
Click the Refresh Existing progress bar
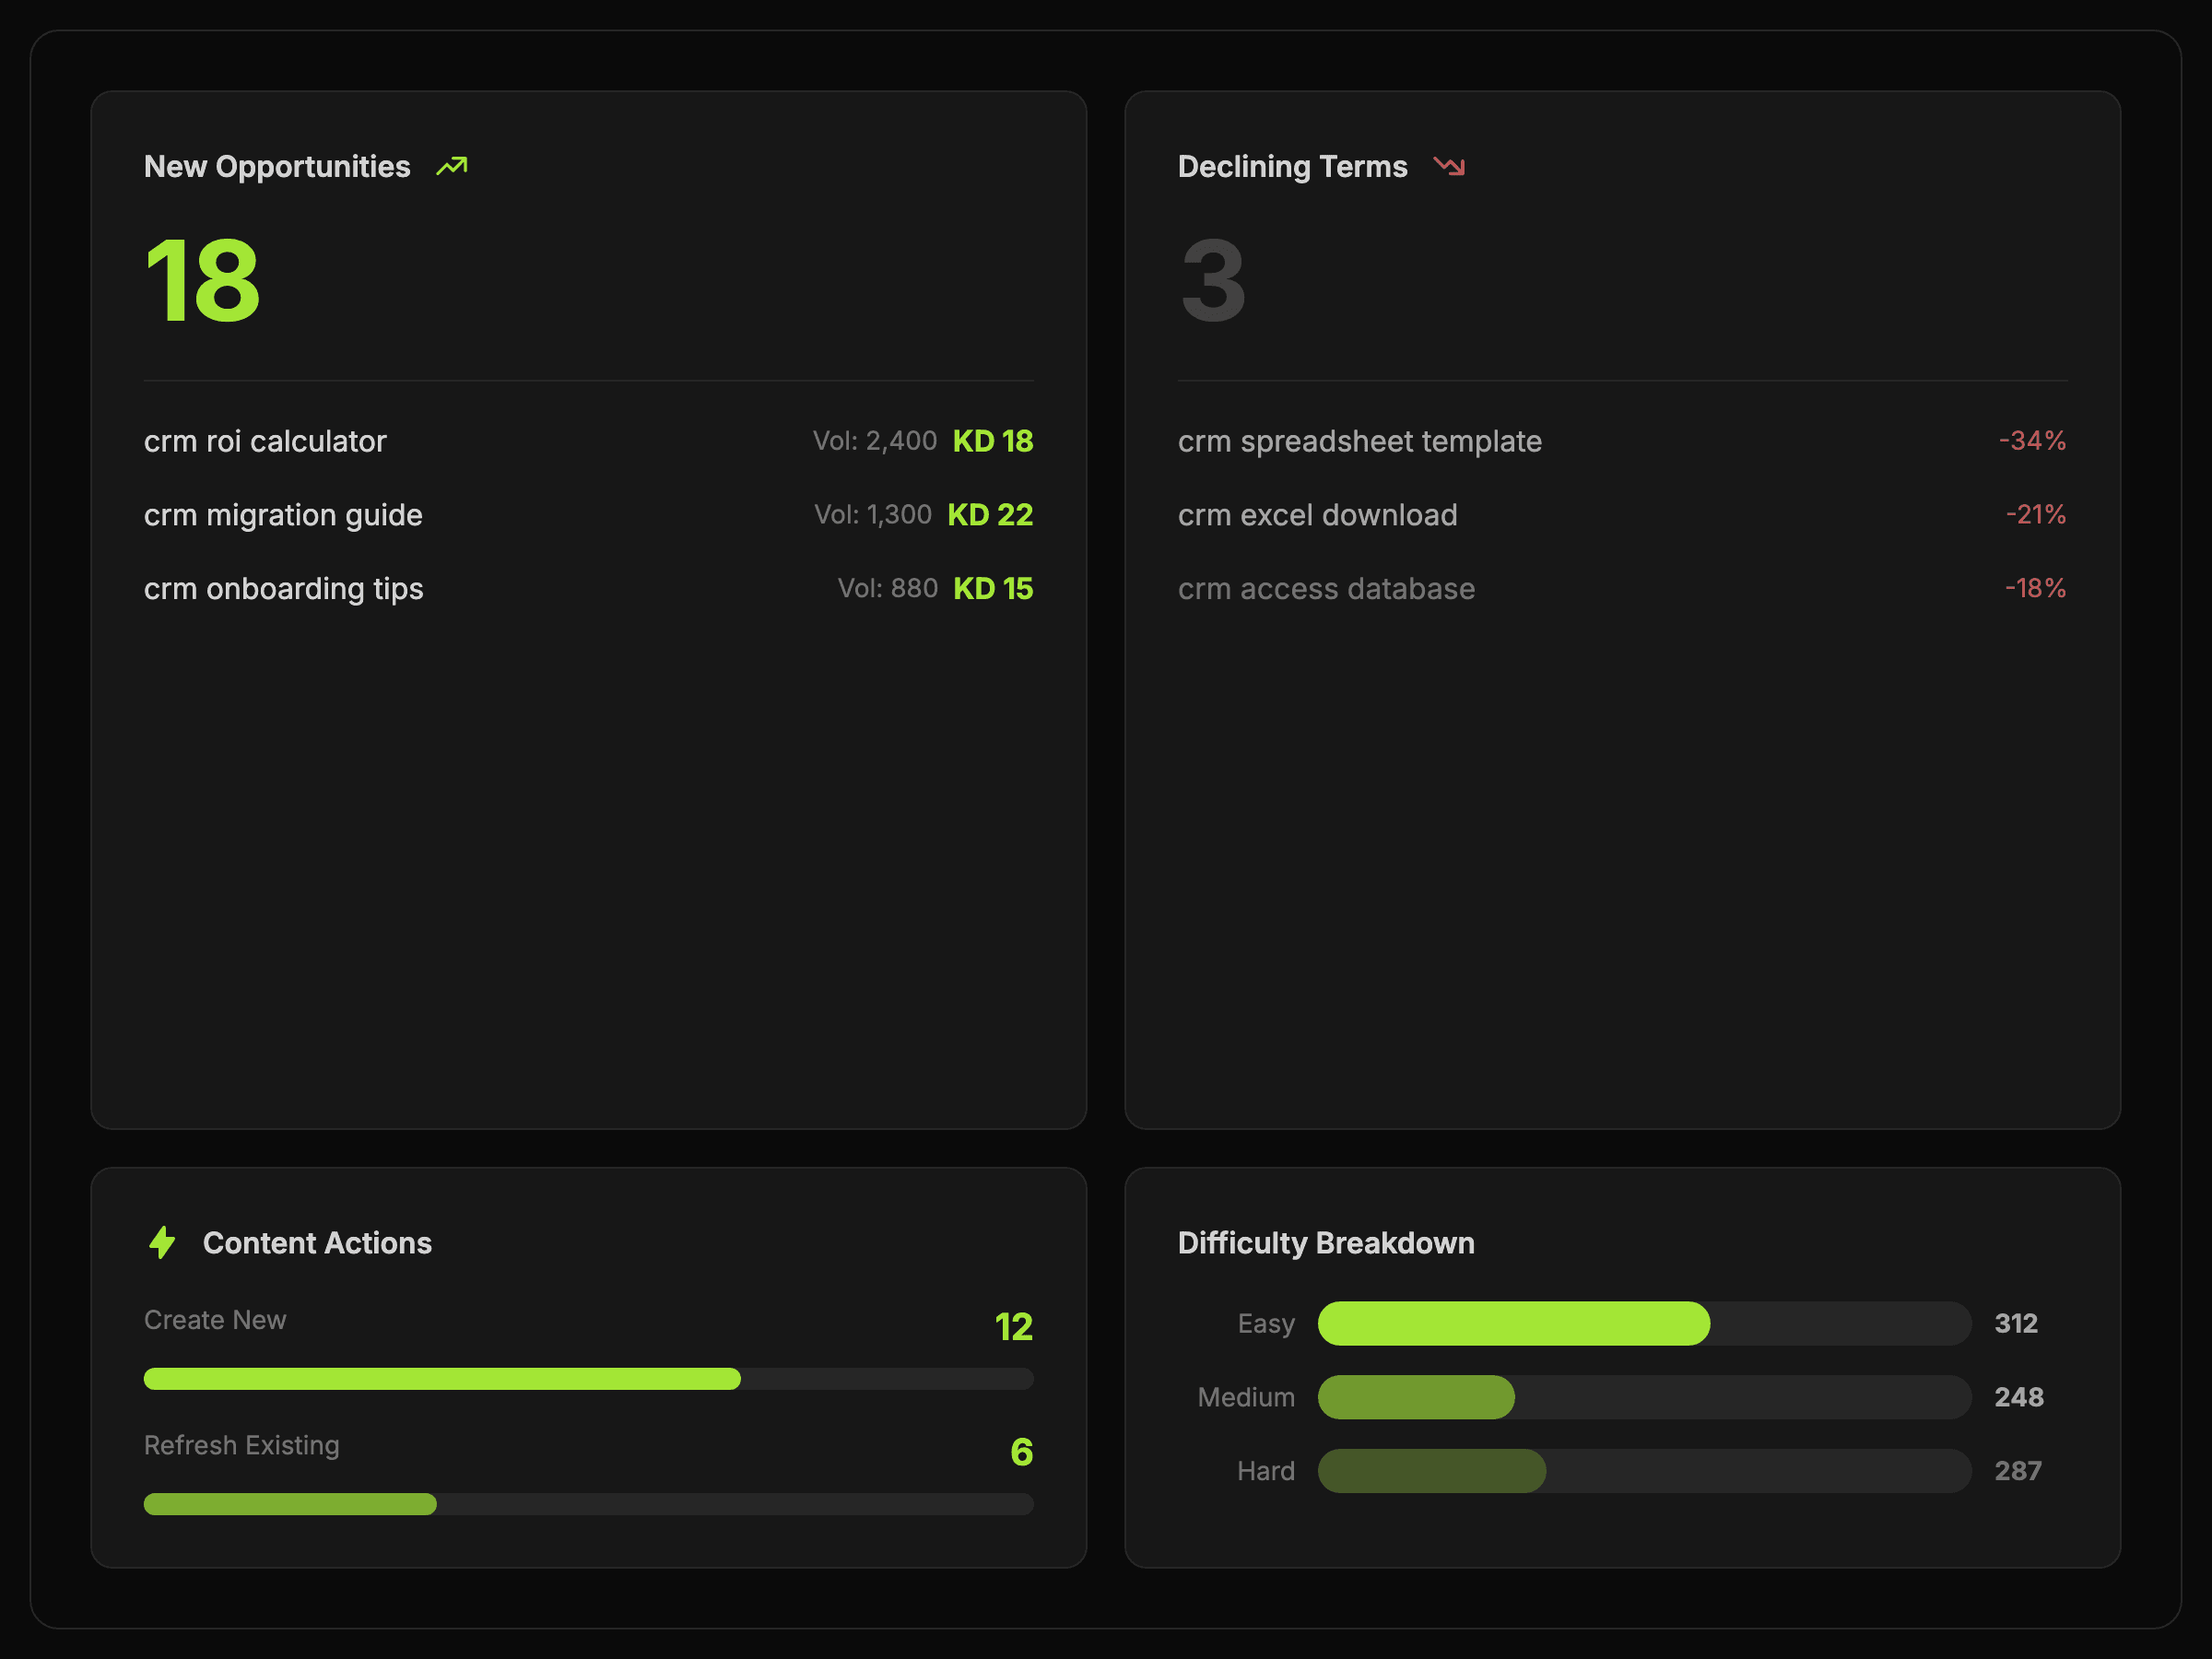coord(588,1504)
